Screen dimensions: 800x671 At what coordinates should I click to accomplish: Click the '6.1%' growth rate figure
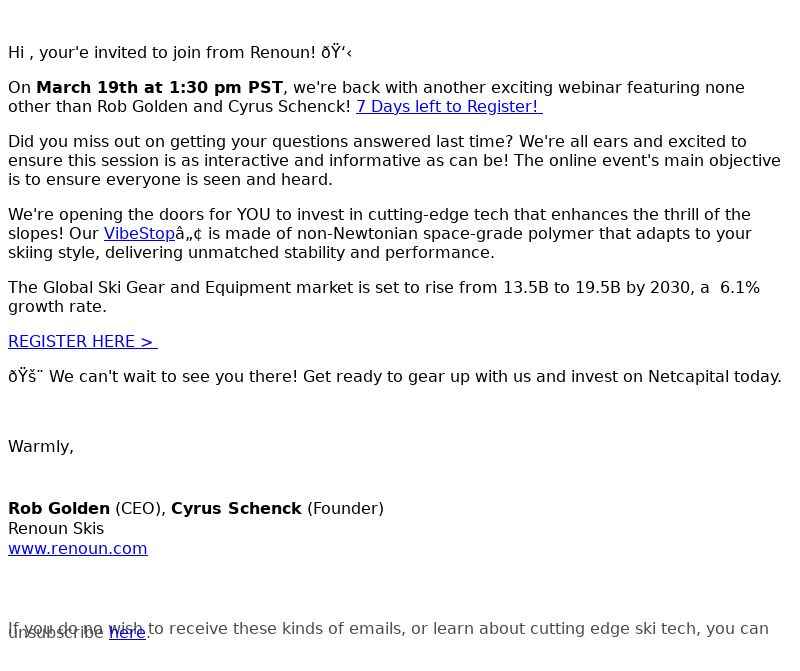click(x=740, y=287)
